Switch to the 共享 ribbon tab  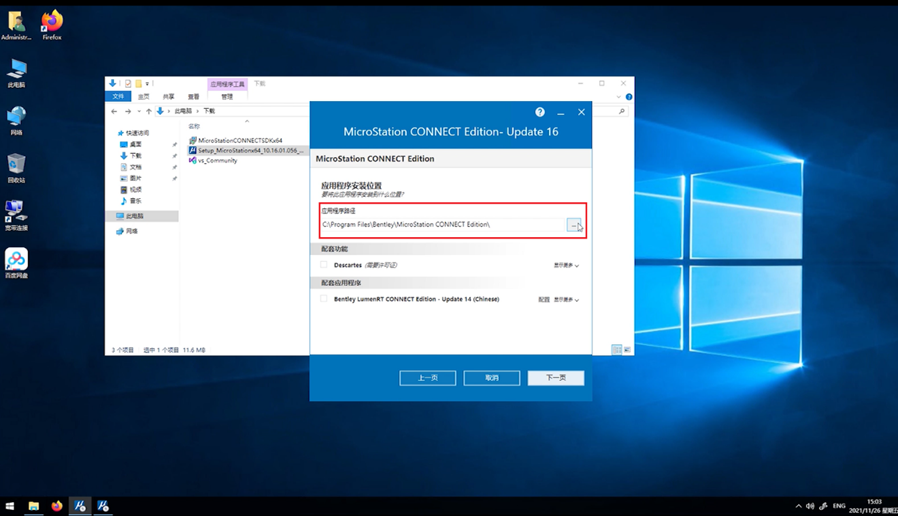[x=168, y=97]
